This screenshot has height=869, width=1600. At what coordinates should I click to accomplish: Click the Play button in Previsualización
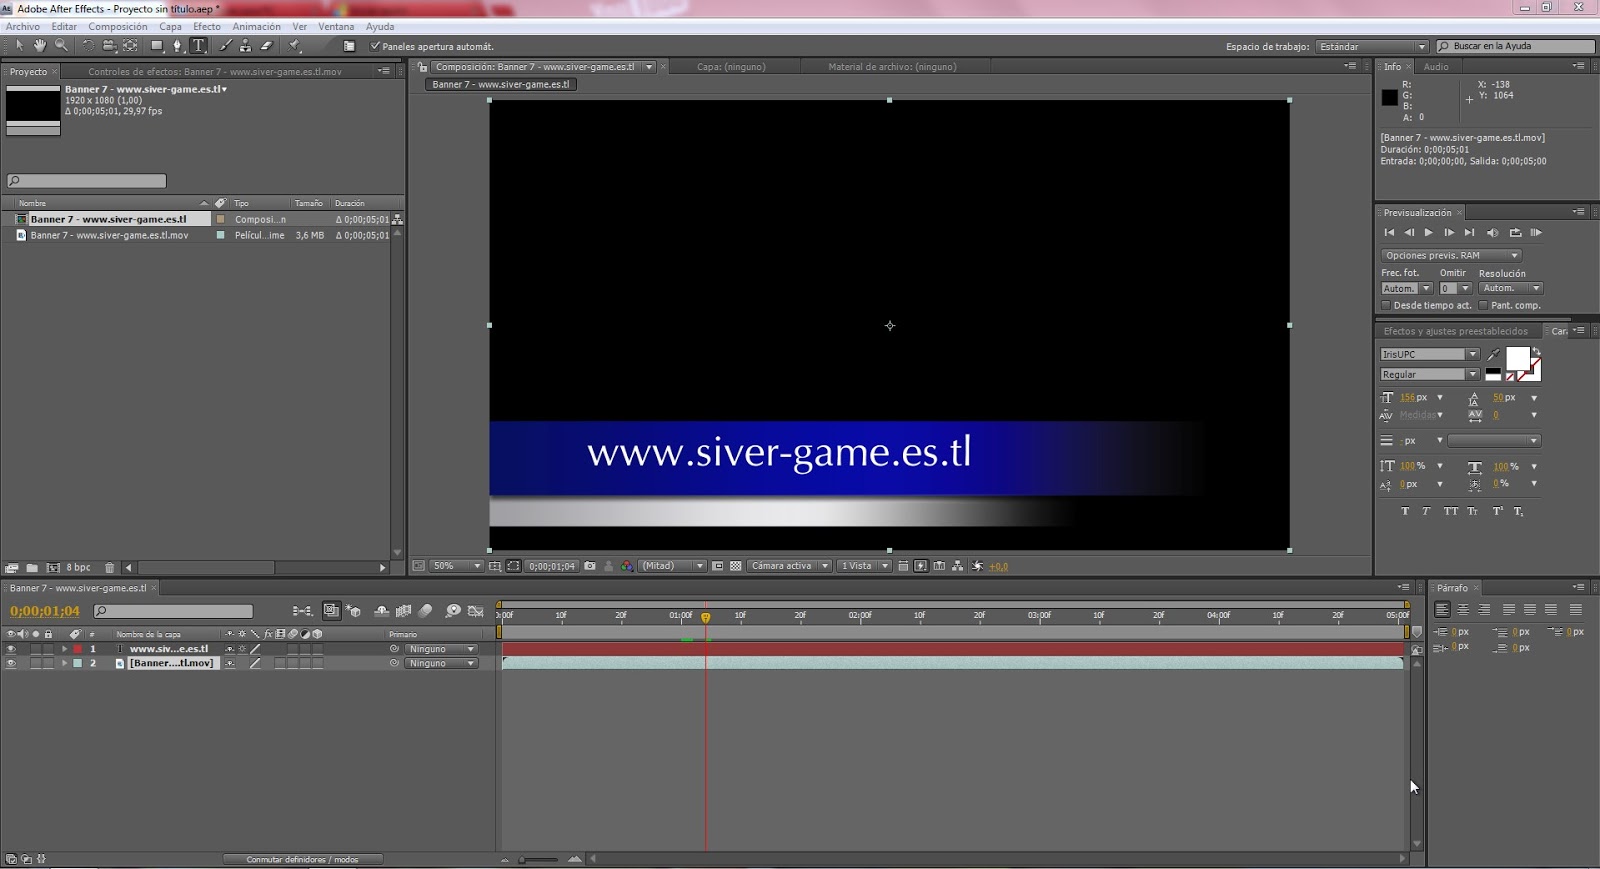pos(1429,233)
